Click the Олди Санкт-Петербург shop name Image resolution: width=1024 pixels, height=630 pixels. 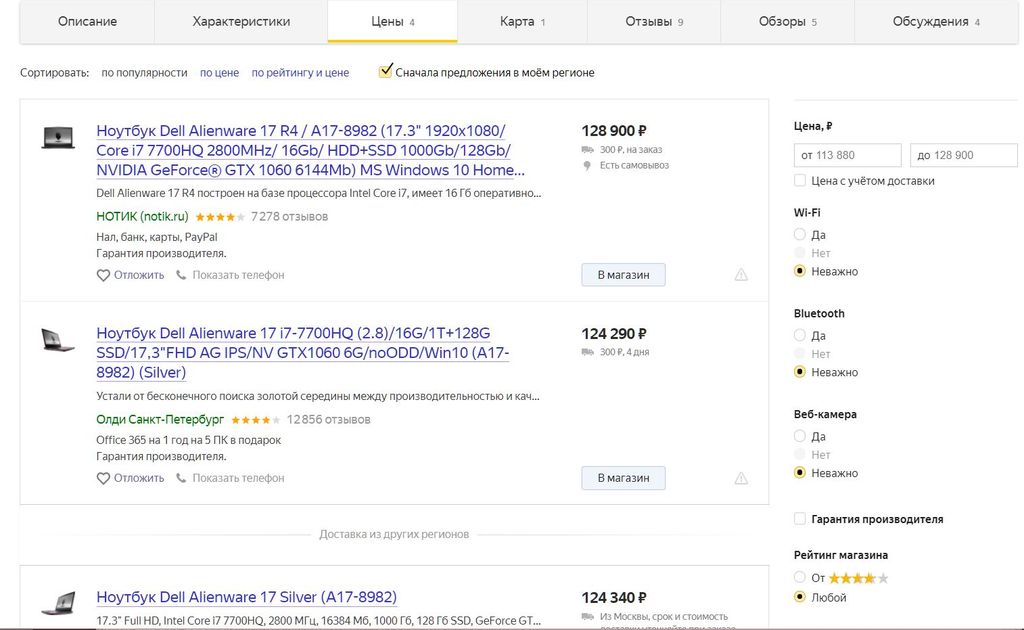pyautogui.click(x=160, y=419)
